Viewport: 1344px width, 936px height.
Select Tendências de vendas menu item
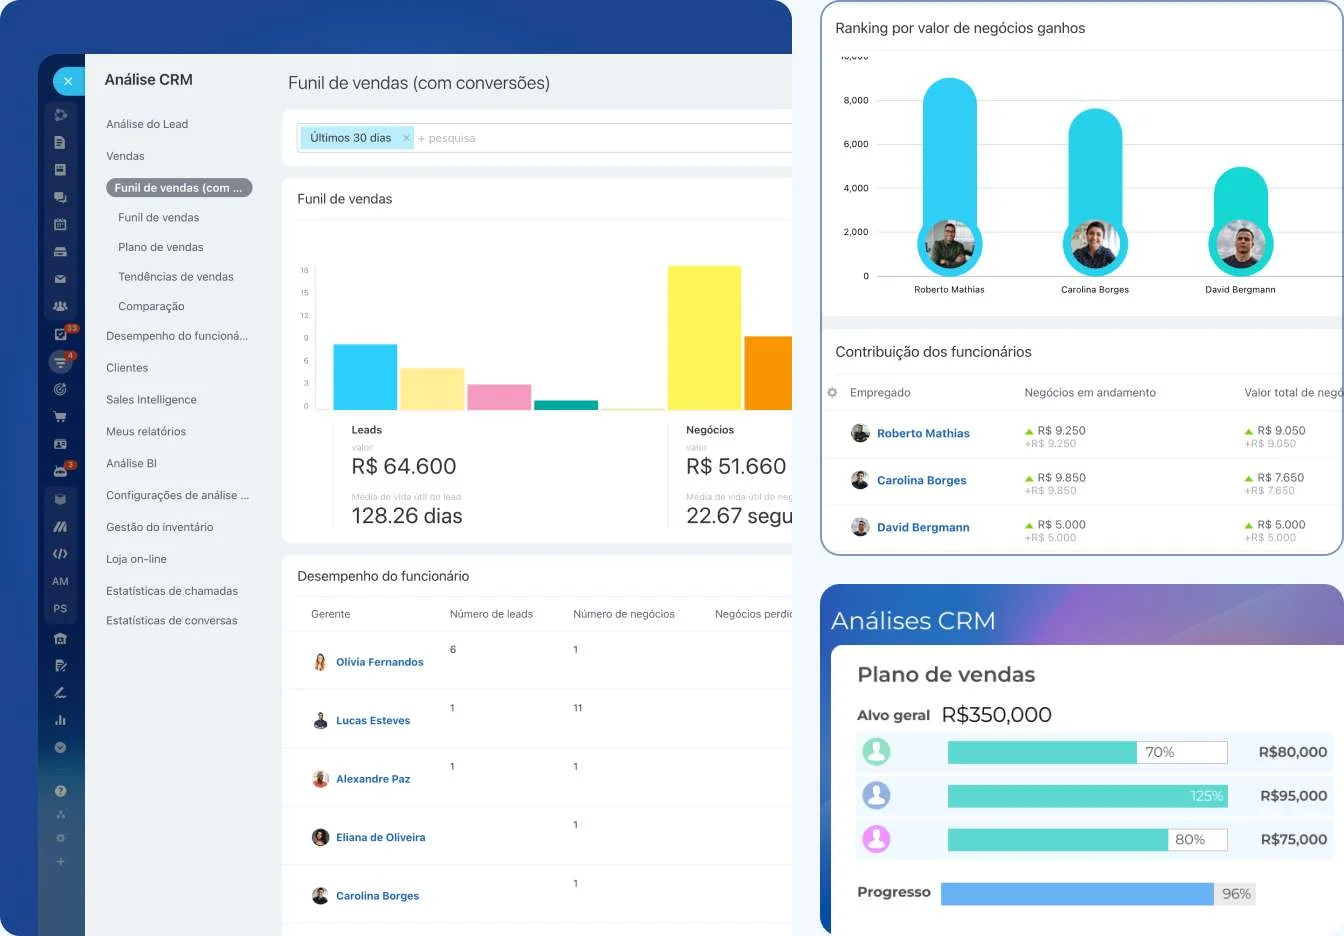(x=176, y=277)
